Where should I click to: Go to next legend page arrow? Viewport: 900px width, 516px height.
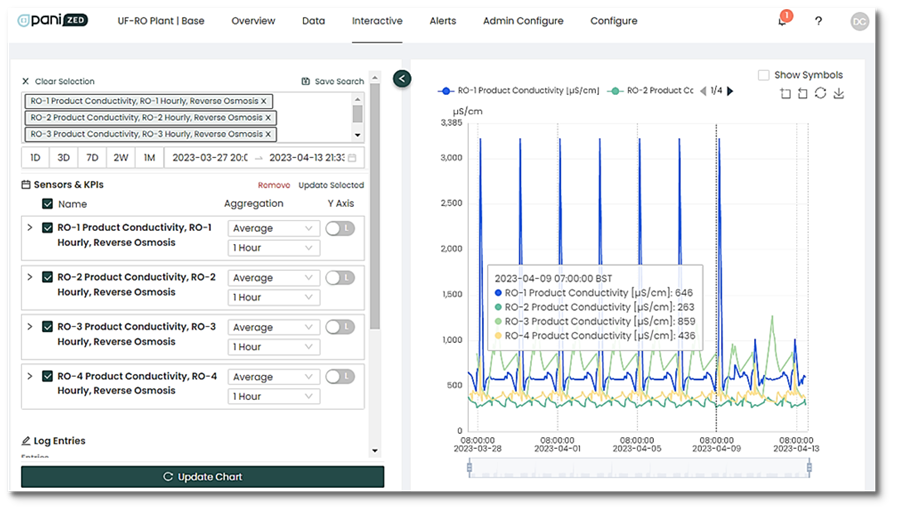pyautogui.click(x=730, y=91)
